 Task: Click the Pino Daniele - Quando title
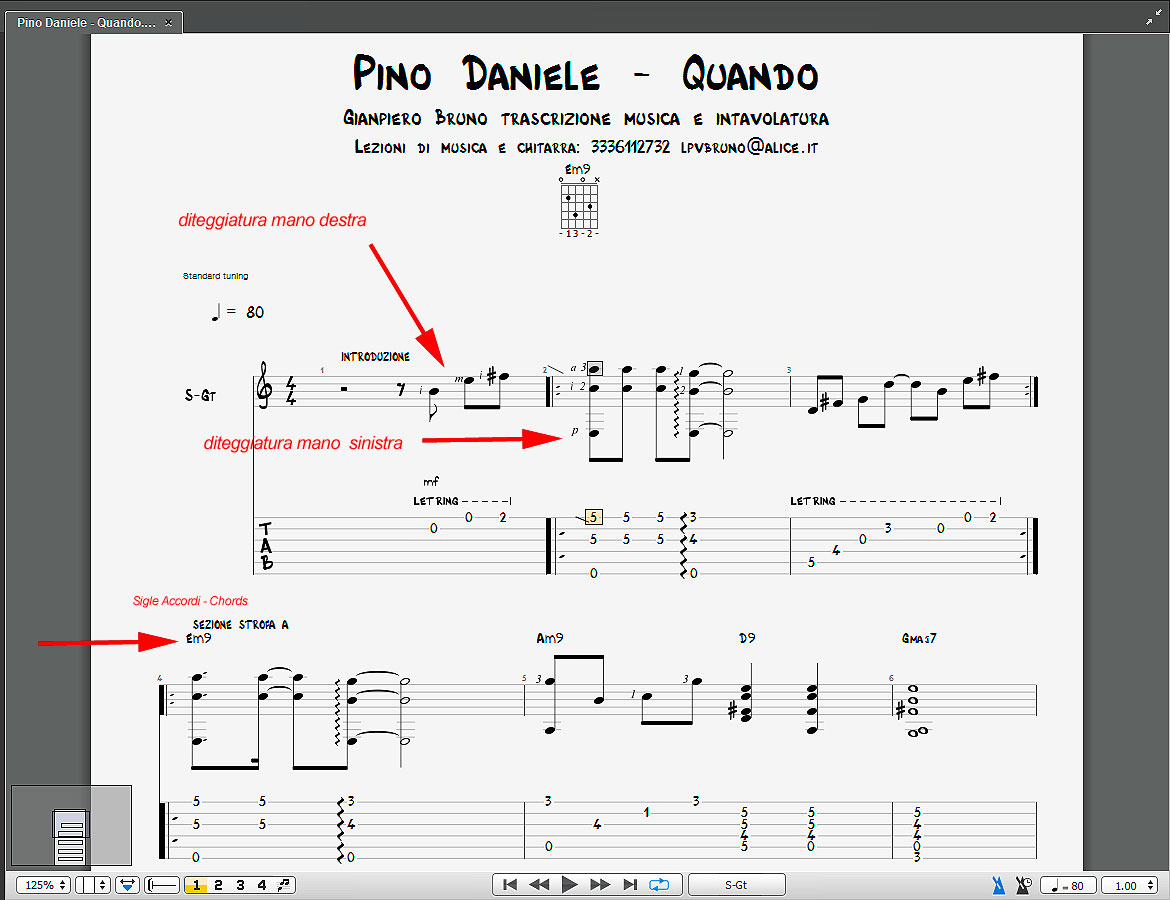[585, 73]
